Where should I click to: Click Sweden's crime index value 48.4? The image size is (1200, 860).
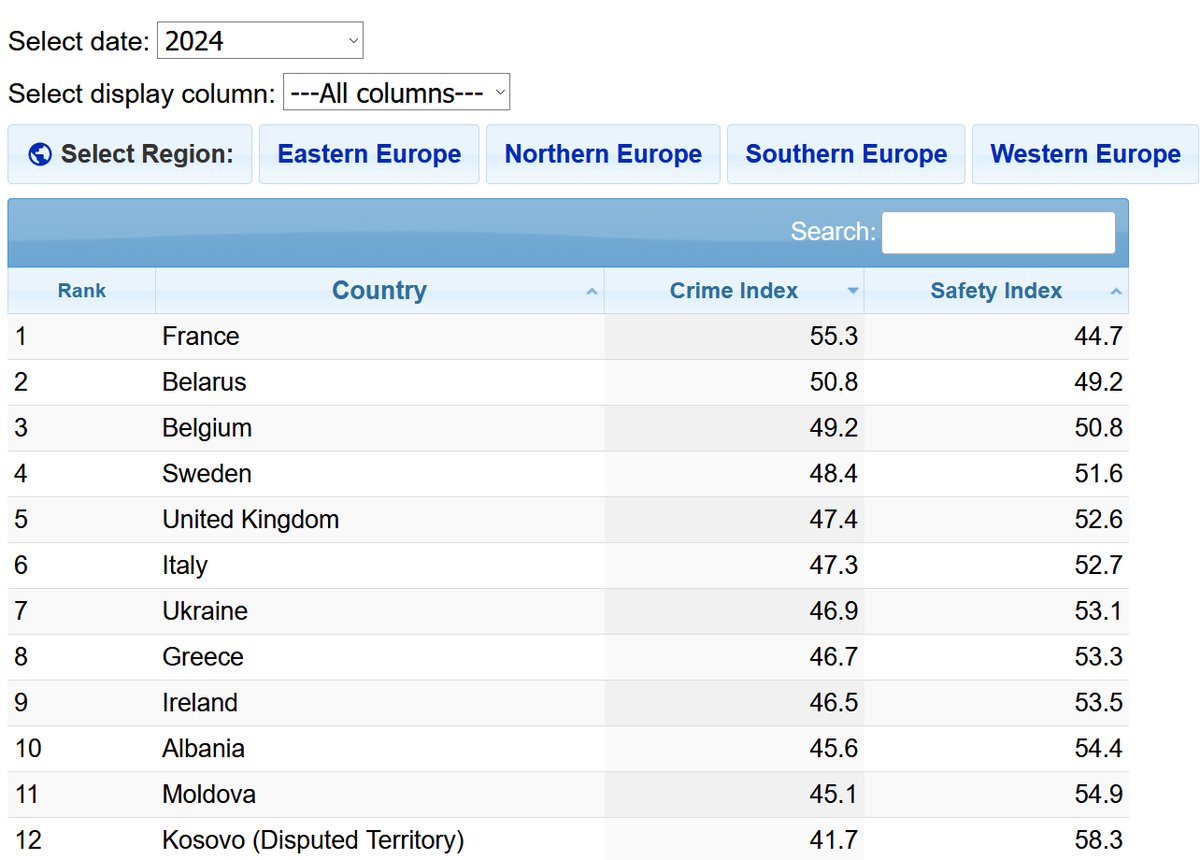click(x=834, y=474)
